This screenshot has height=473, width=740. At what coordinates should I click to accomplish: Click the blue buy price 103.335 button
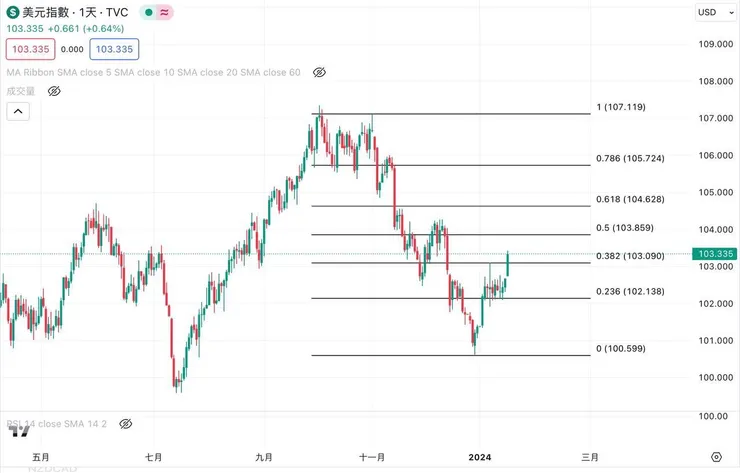tap(114, 48)
